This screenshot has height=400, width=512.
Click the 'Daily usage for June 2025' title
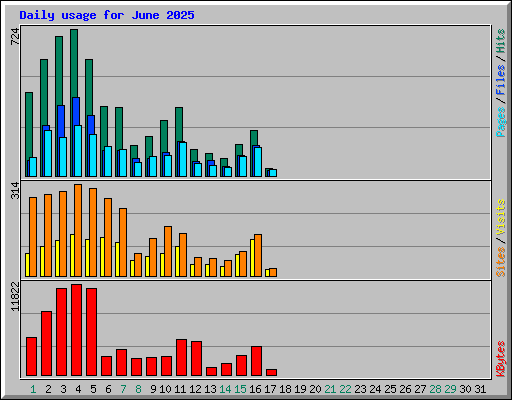pyautogui.click(x=107, y=15)
